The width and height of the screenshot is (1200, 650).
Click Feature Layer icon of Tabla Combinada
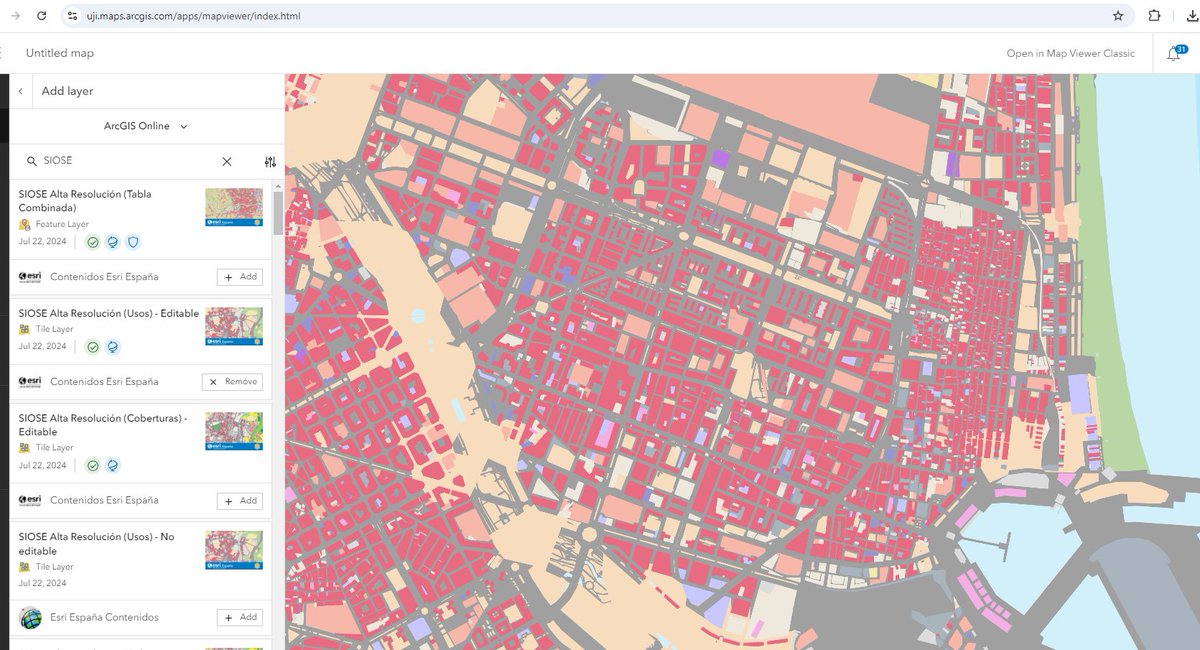tap(25, 225)
